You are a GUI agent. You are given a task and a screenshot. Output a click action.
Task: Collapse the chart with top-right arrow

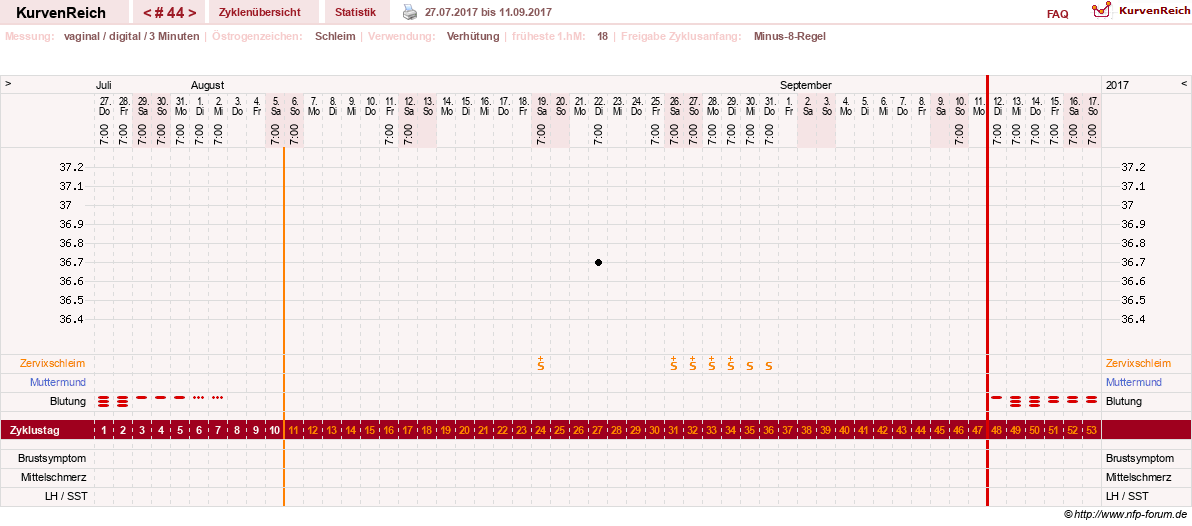point(1184,84)
